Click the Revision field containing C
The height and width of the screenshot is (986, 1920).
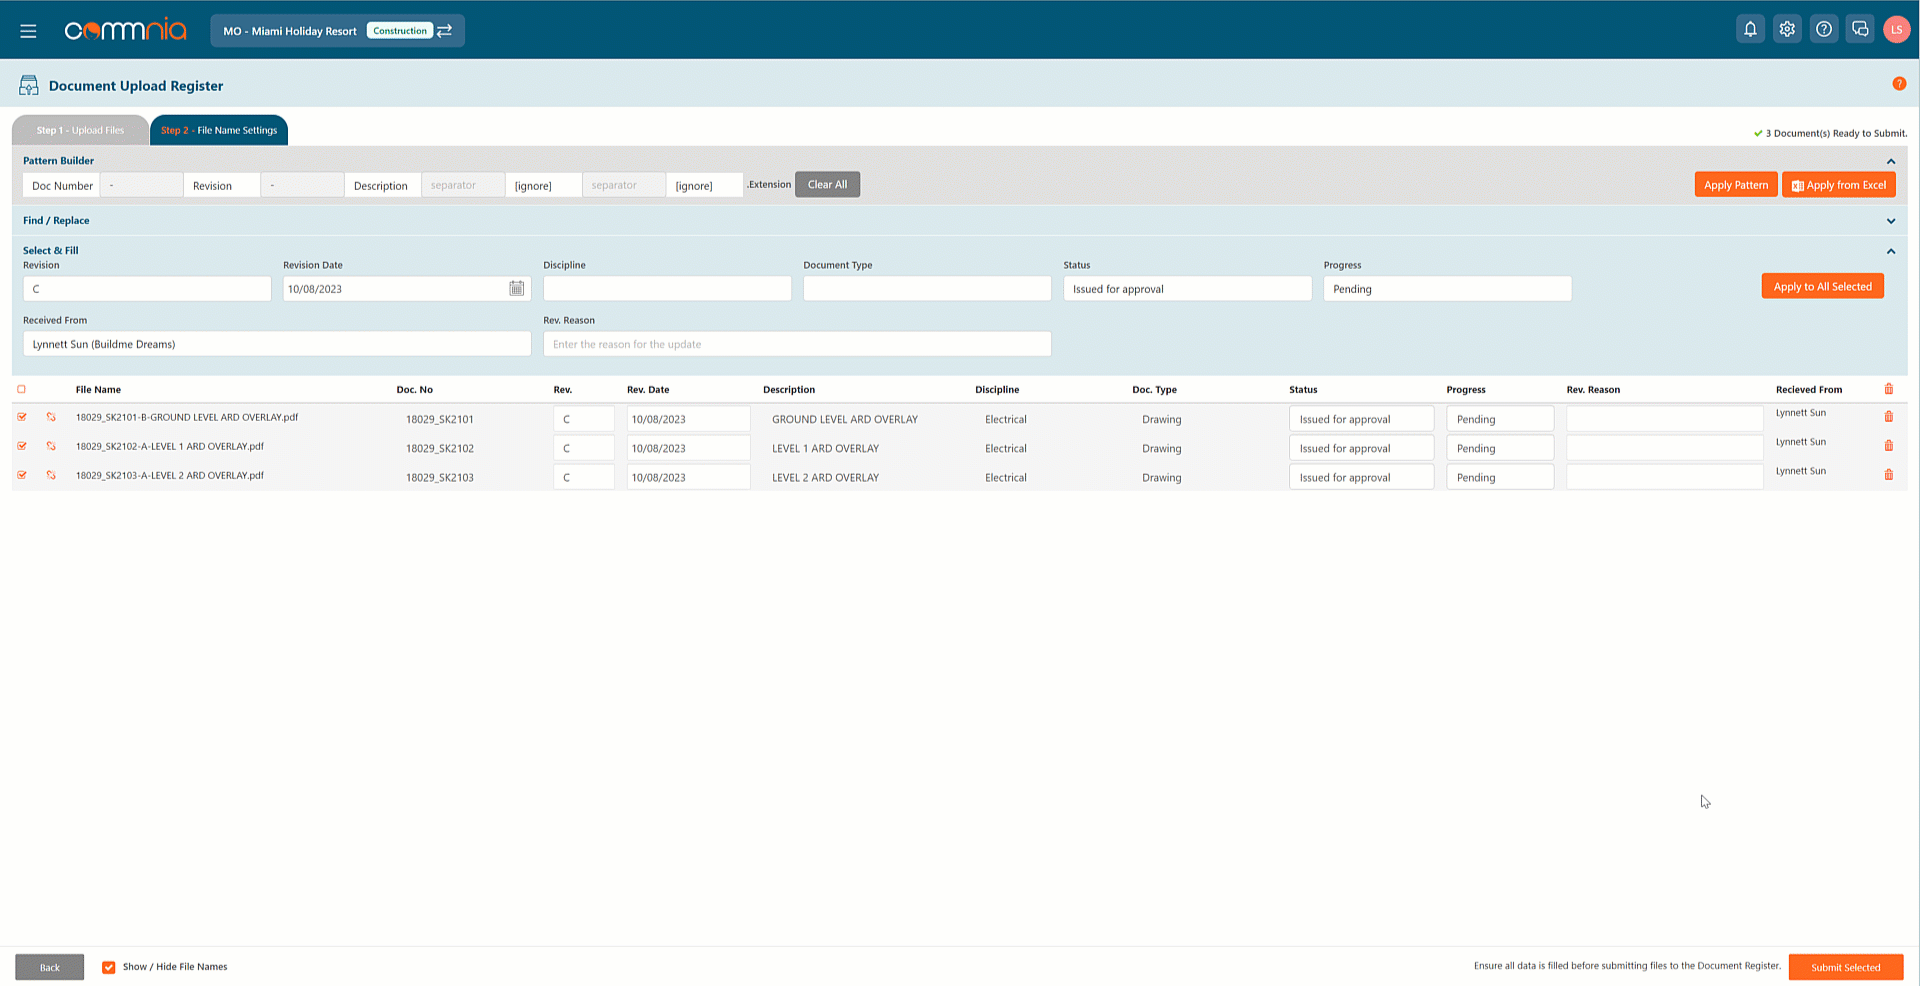coord(147,289)
